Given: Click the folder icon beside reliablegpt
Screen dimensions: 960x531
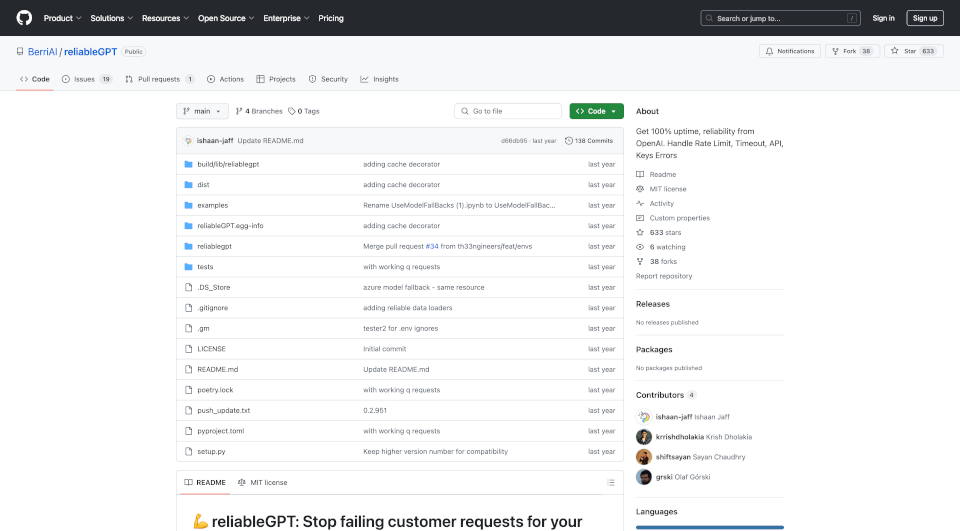Looking at the screenshot, I should (x=189, y=246).
